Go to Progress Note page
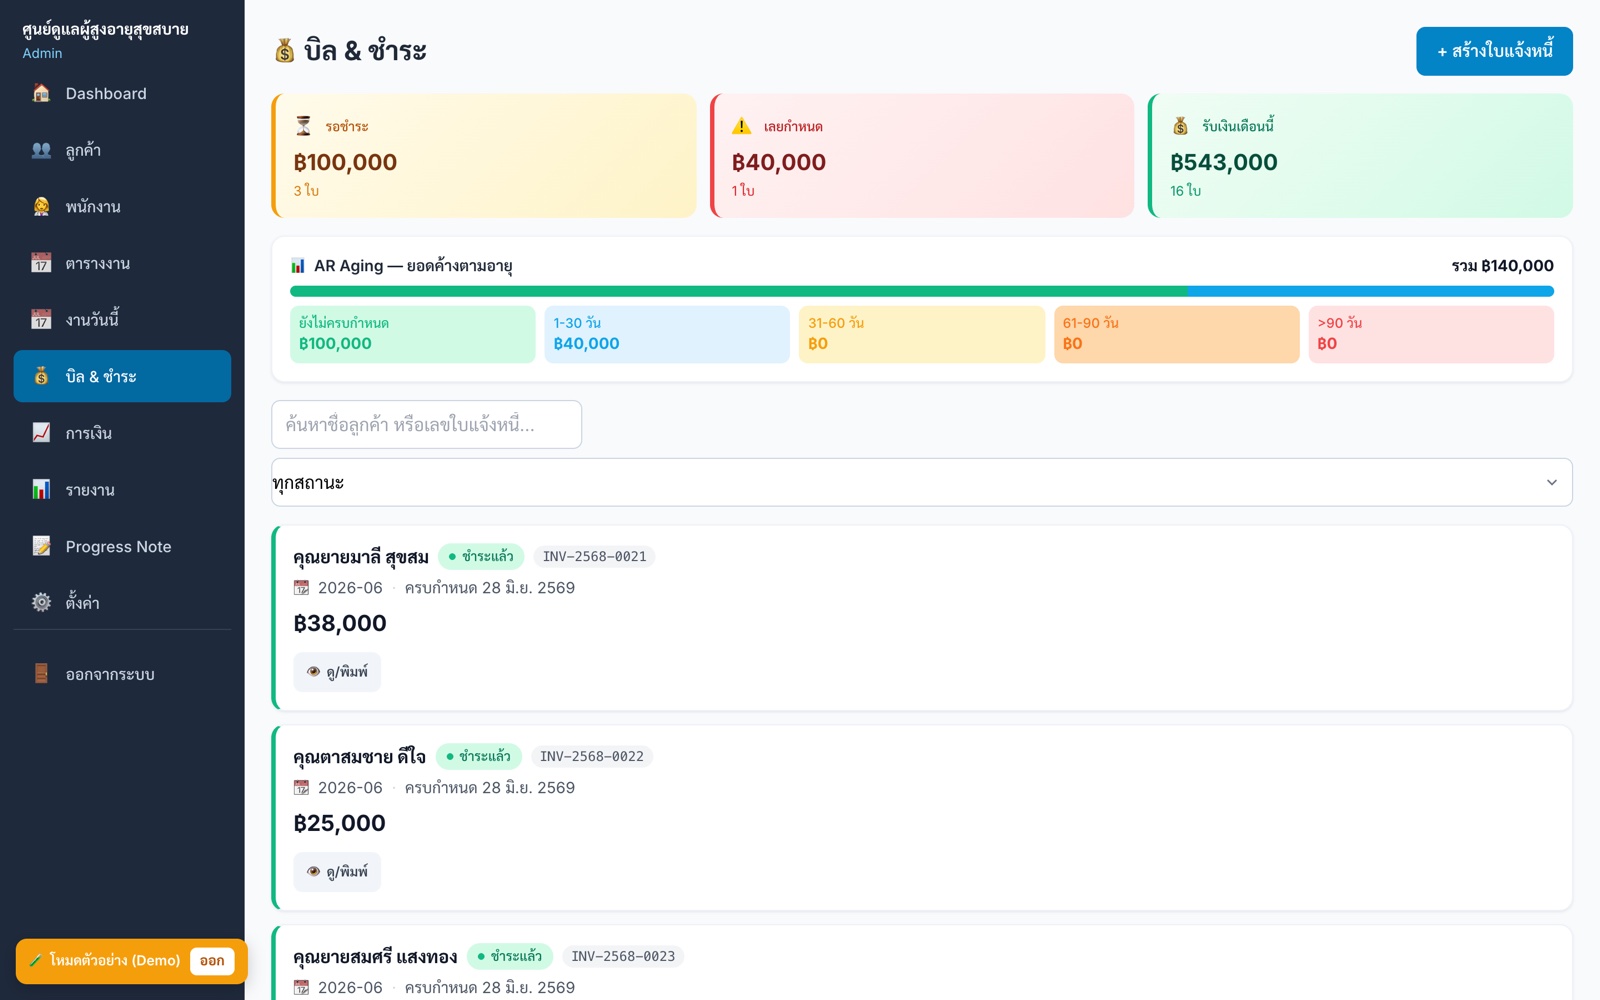This screenshot has width=1600, height=1000. (122, 546)
